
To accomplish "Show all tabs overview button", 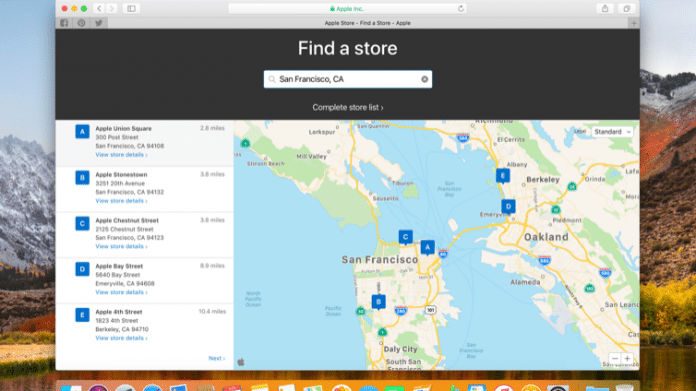I will 627,8.
